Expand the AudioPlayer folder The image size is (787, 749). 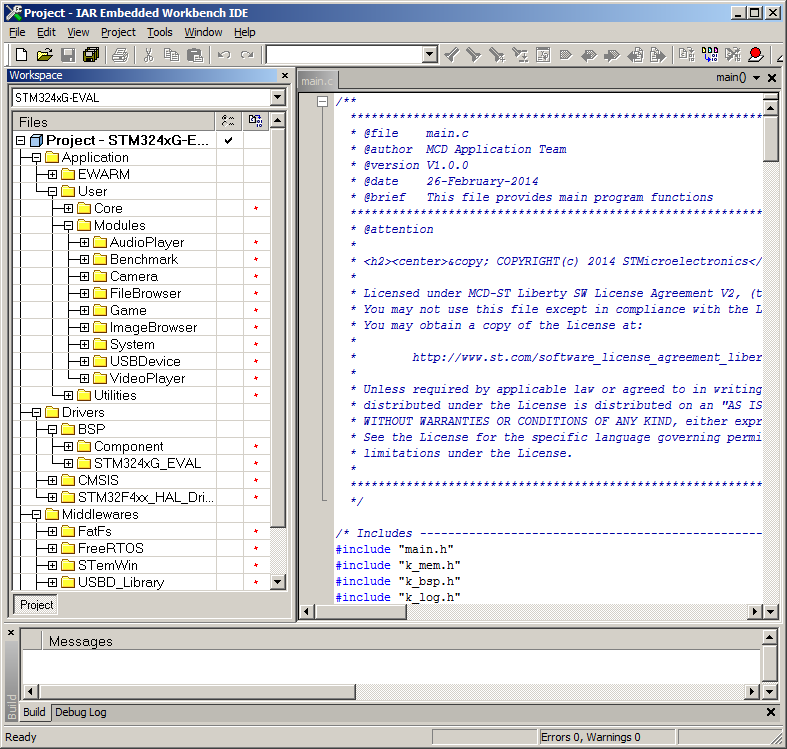84,243
